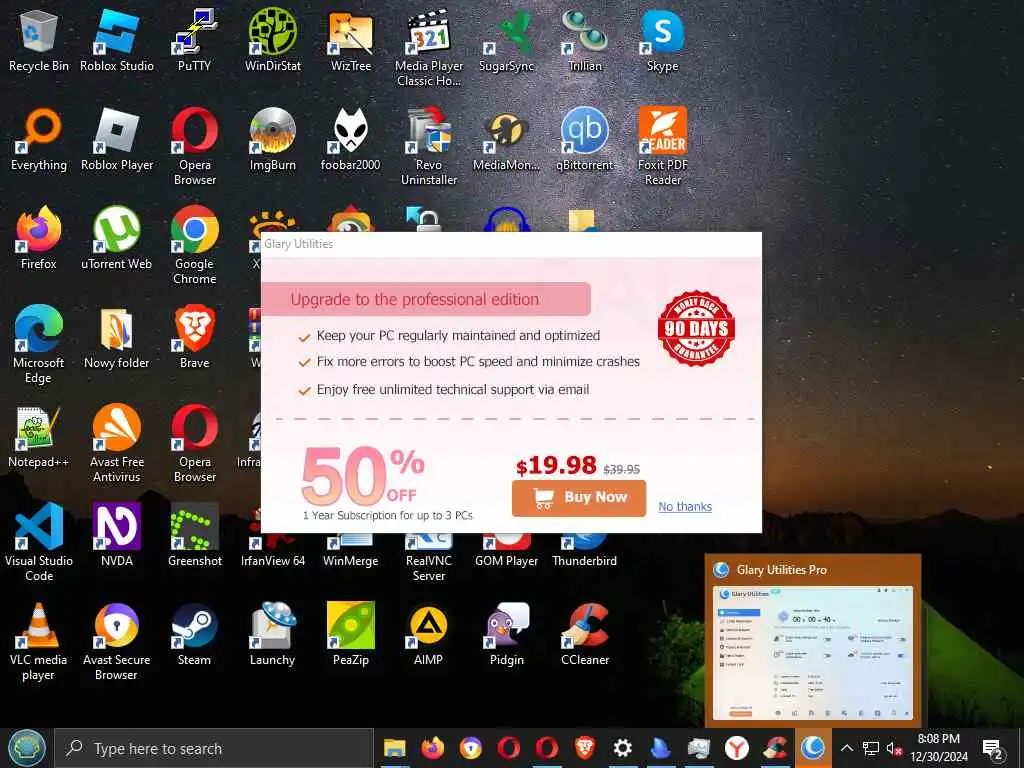Open Firefox from the taskbar

coord(432,748)
